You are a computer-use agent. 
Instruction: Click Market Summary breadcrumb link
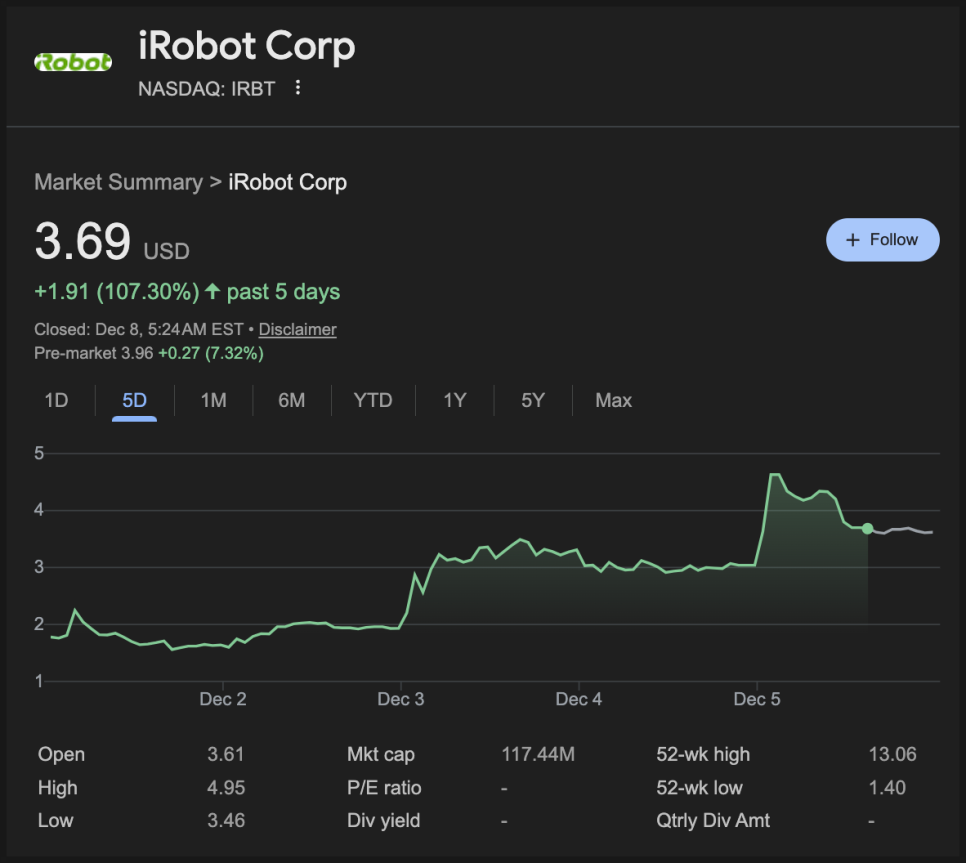coord(118,182)
